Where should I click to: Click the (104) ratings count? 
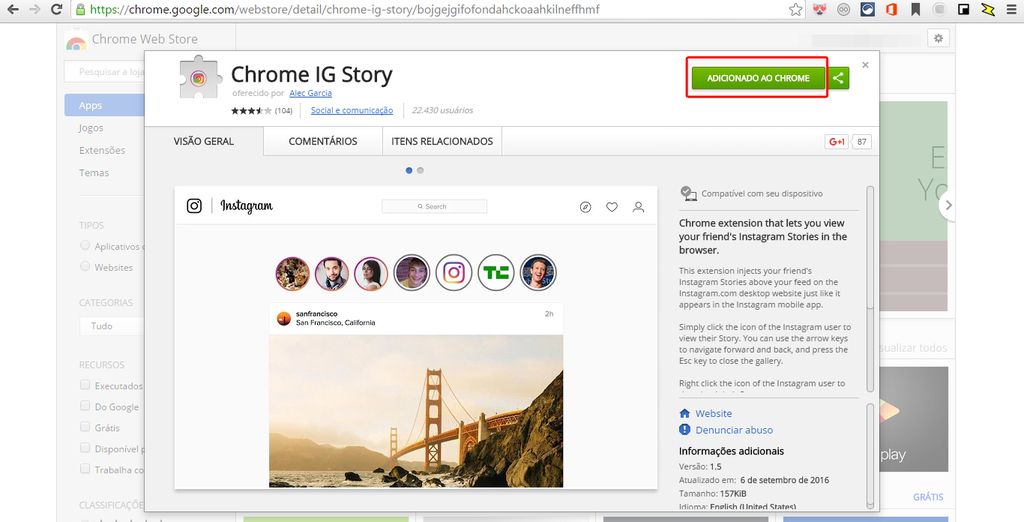283,111
